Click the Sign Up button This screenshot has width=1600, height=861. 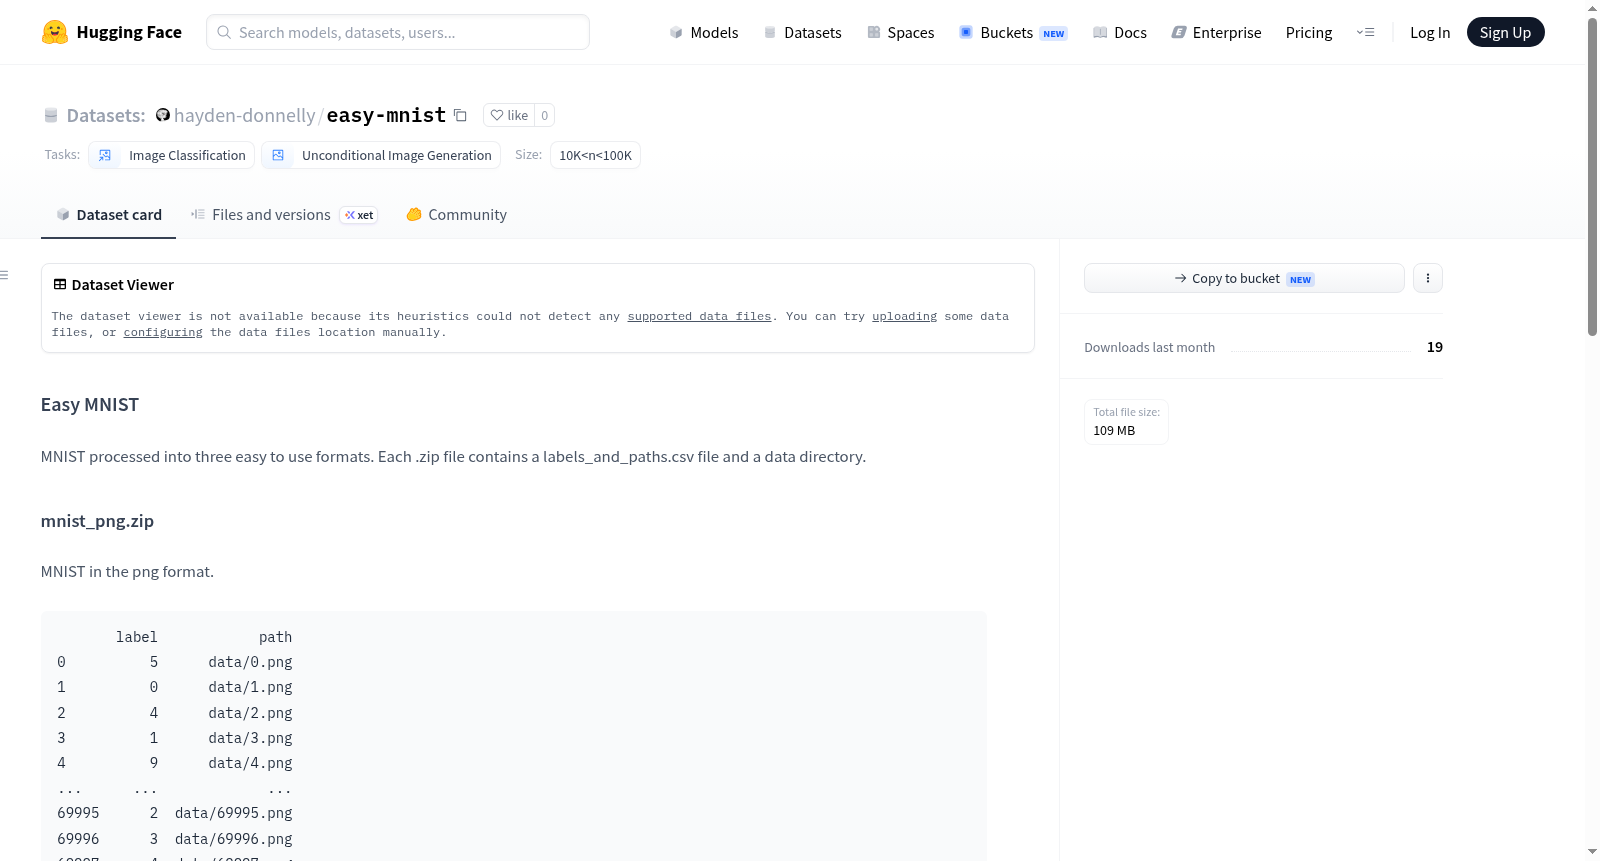coord(1505,32)
